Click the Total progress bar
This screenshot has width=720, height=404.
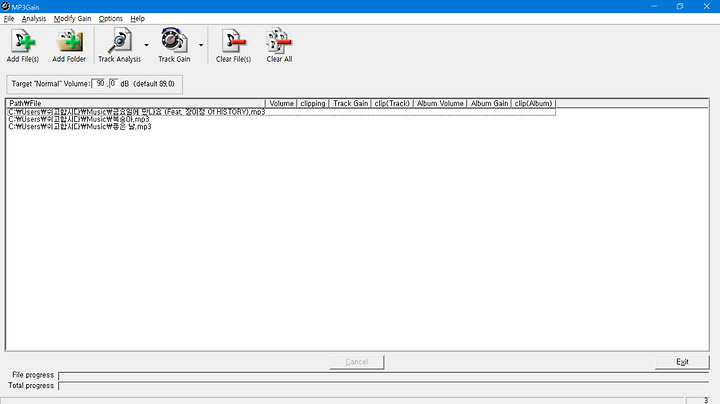click(384, 386)
